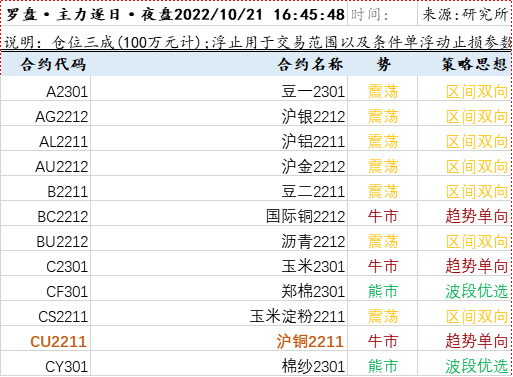The image size is (513, 377).
Task: Click contract name 玉米淀粉2211
Action: tap(297, 316)
